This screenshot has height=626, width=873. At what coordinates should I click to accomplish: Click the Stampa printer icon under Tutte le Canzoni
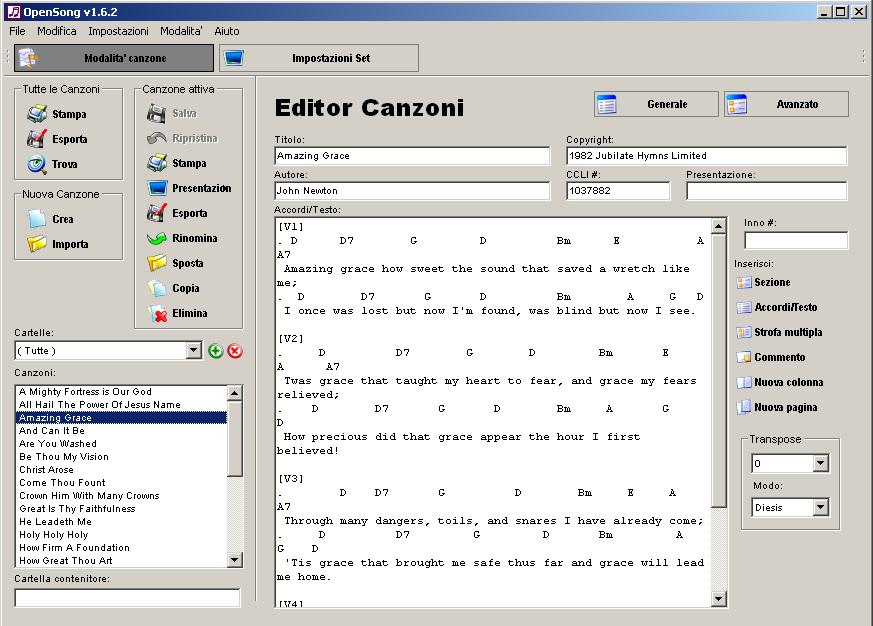pyautogui.click(x=37, y=114)
